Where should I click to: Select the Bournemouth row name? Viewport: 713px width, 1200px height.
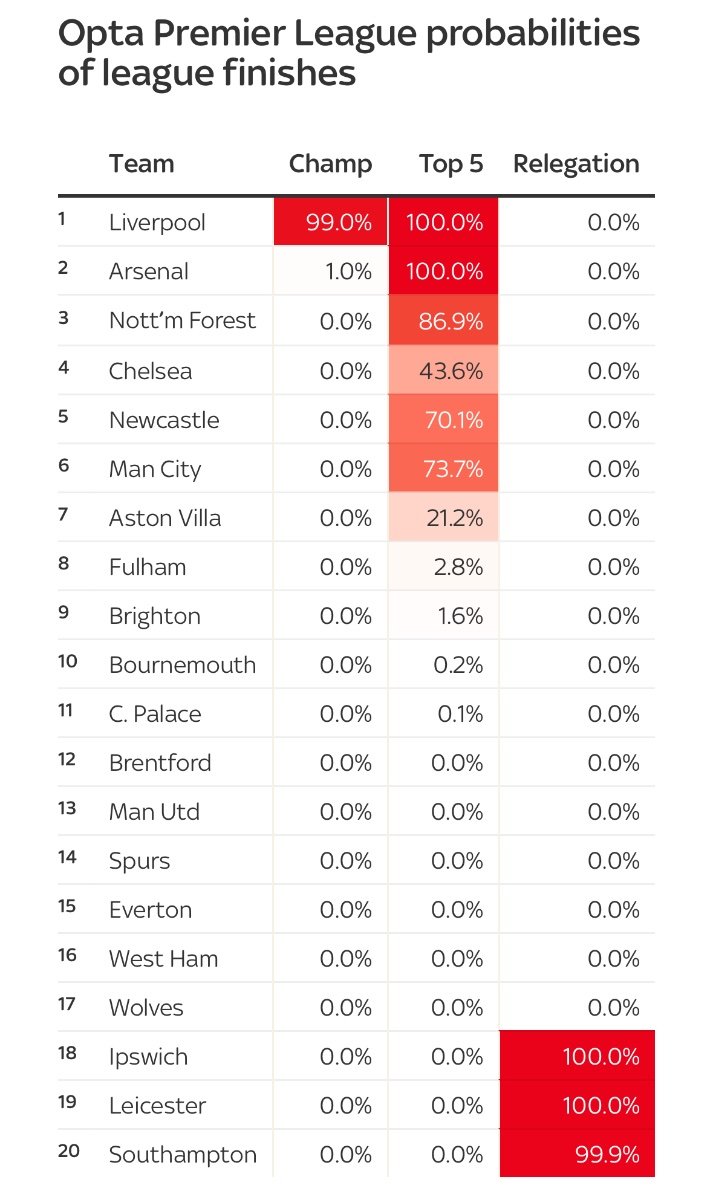(x=182, y=665)
